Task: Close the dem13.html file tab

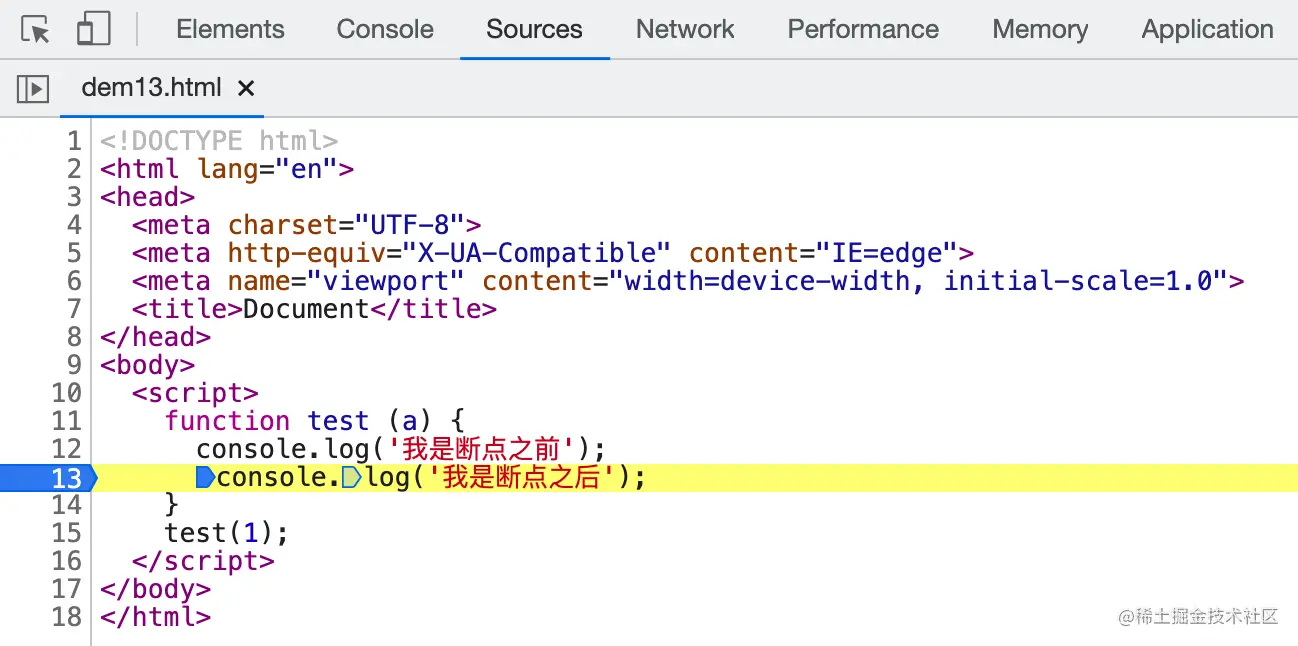Action: click(x=246, y=88)
